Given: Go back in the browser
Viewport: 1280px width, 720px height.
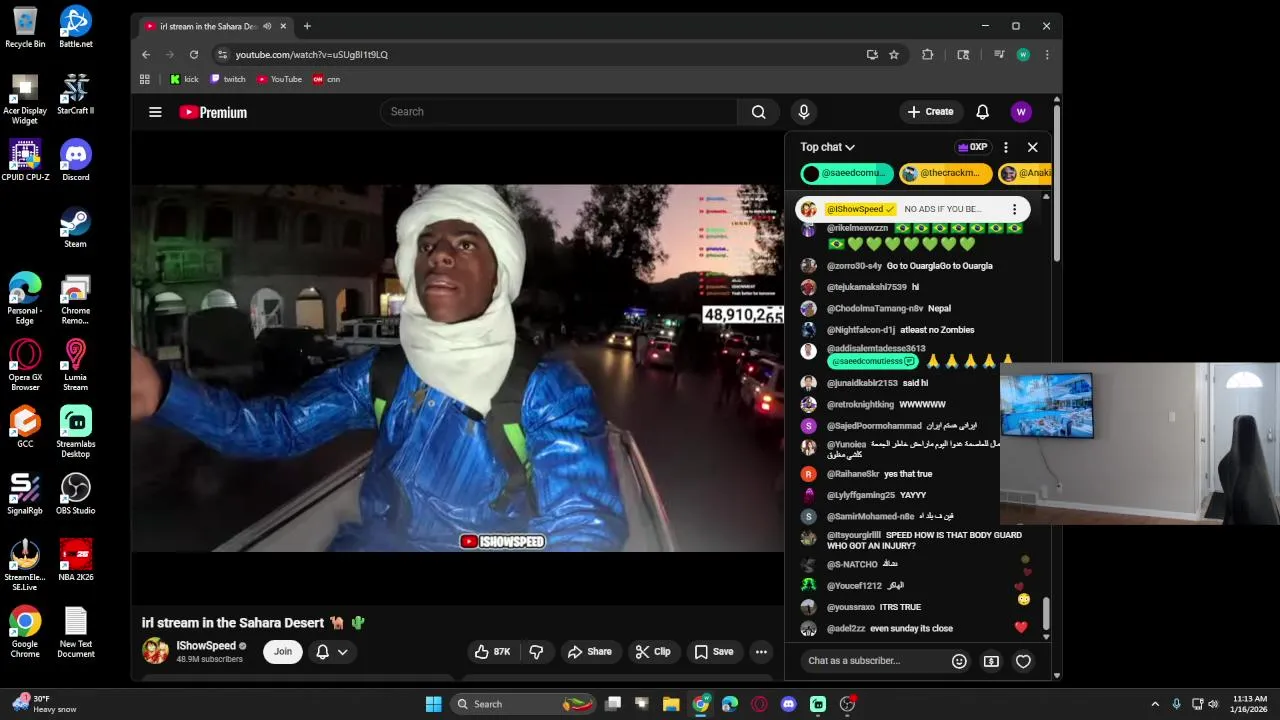Looking at the screenshot, I should coord(146,55).
